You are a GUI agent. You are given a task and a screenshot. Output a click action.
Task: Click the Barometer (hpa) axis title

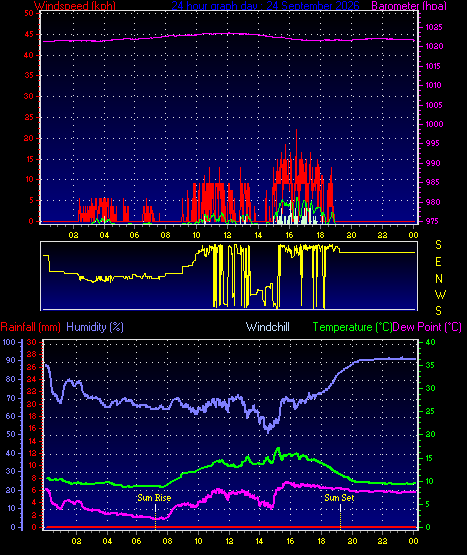(x=409, y=6)
